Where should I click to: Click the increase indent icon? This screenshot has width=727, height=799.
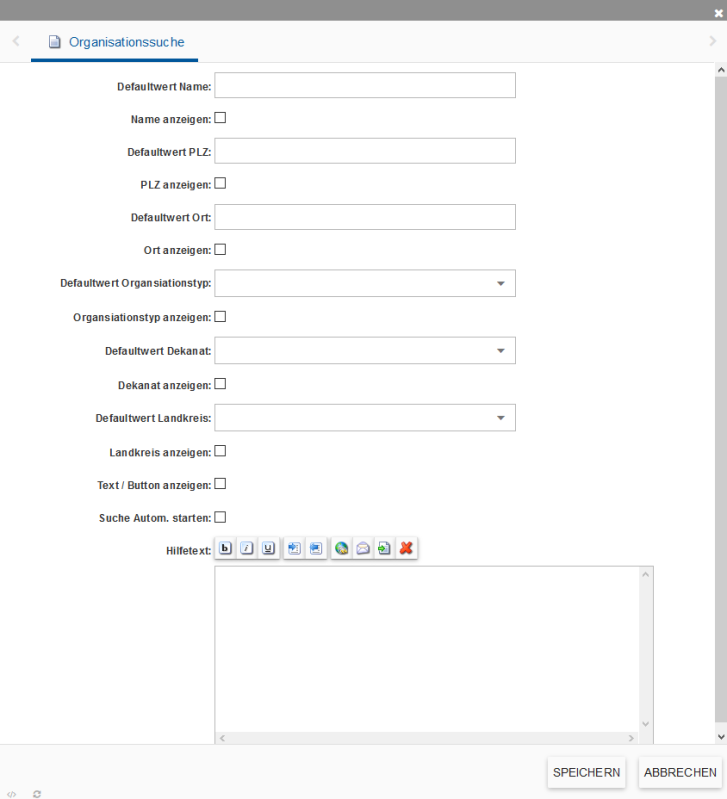pyautogui.click(x=294, y=548)
